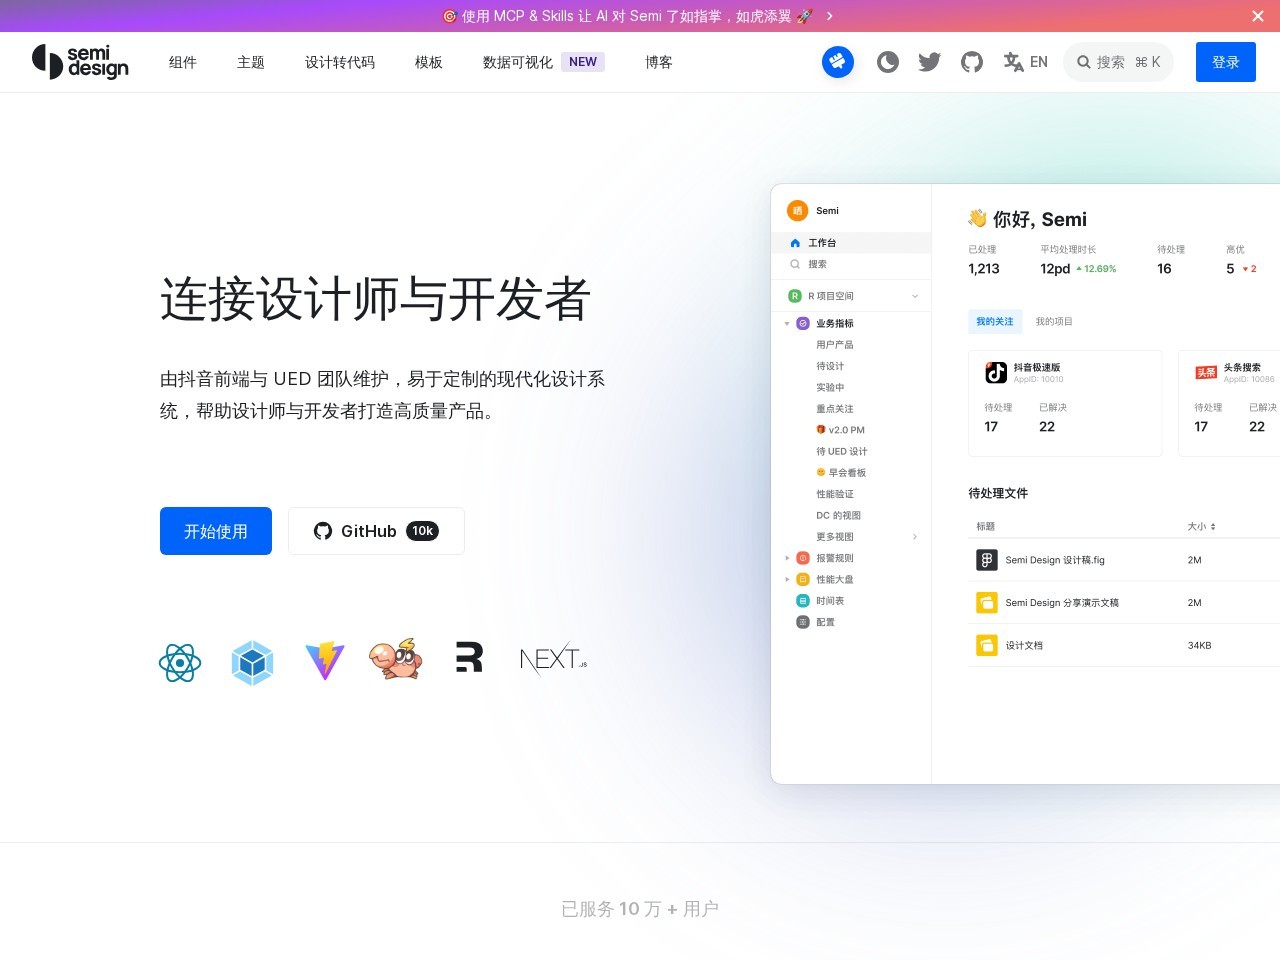1280x960 pixels.
Task: Click the Vite logo icon
Action: [x=325, y=662]
